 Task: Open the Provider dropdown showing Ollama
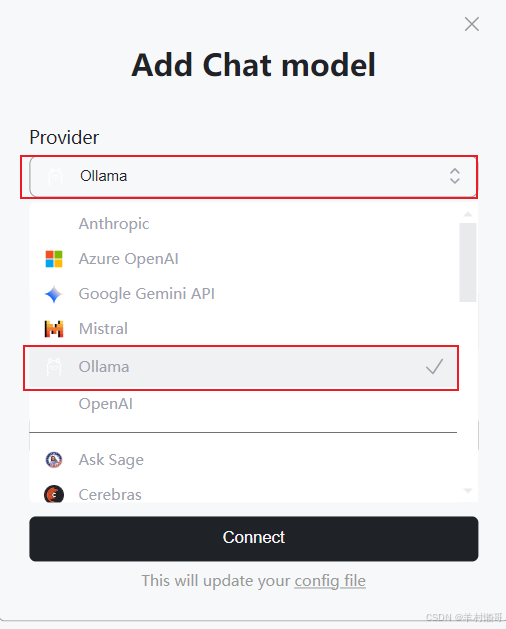253,177
